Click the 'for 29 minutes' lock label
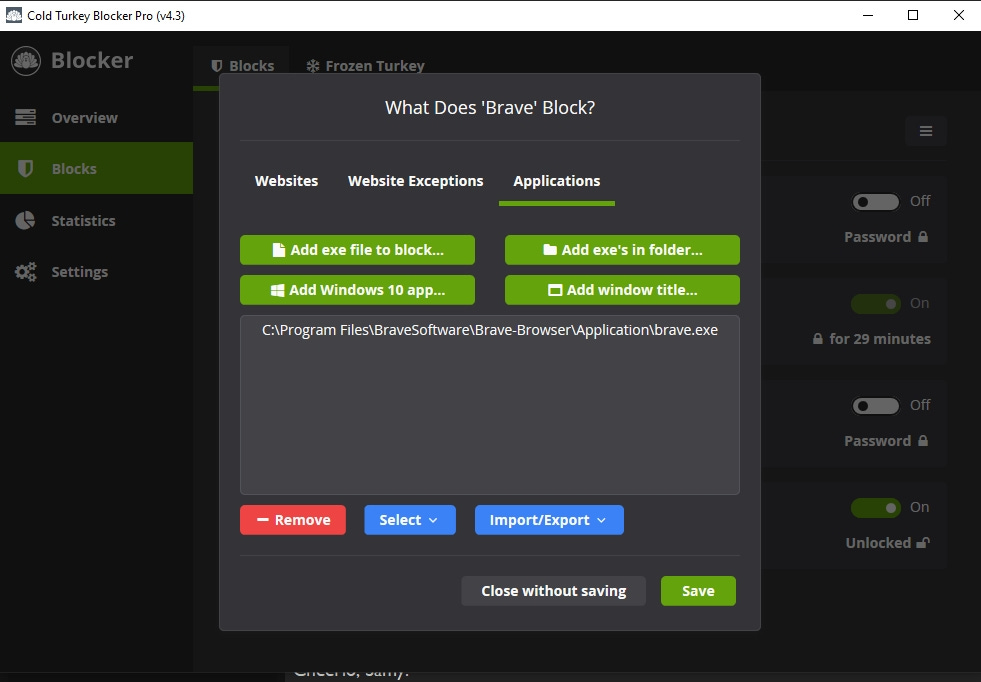The image size is (981, 682). tap(871, 339)
